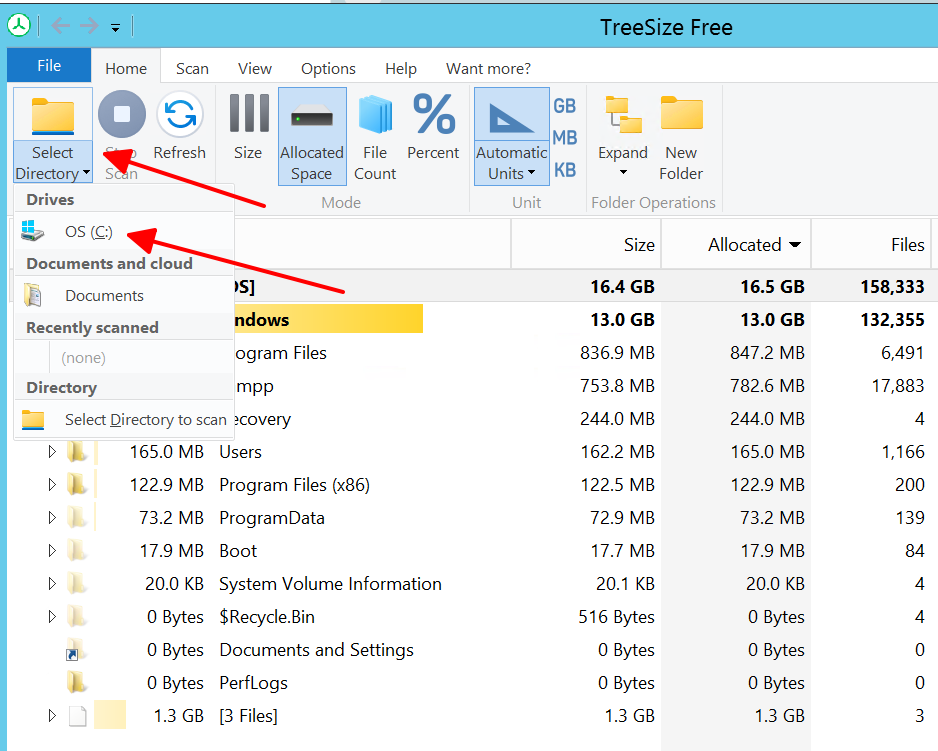This screenshot has height=751, width=938.
Task: Click the 17,883 files value
Action: [x=898, y=385]
